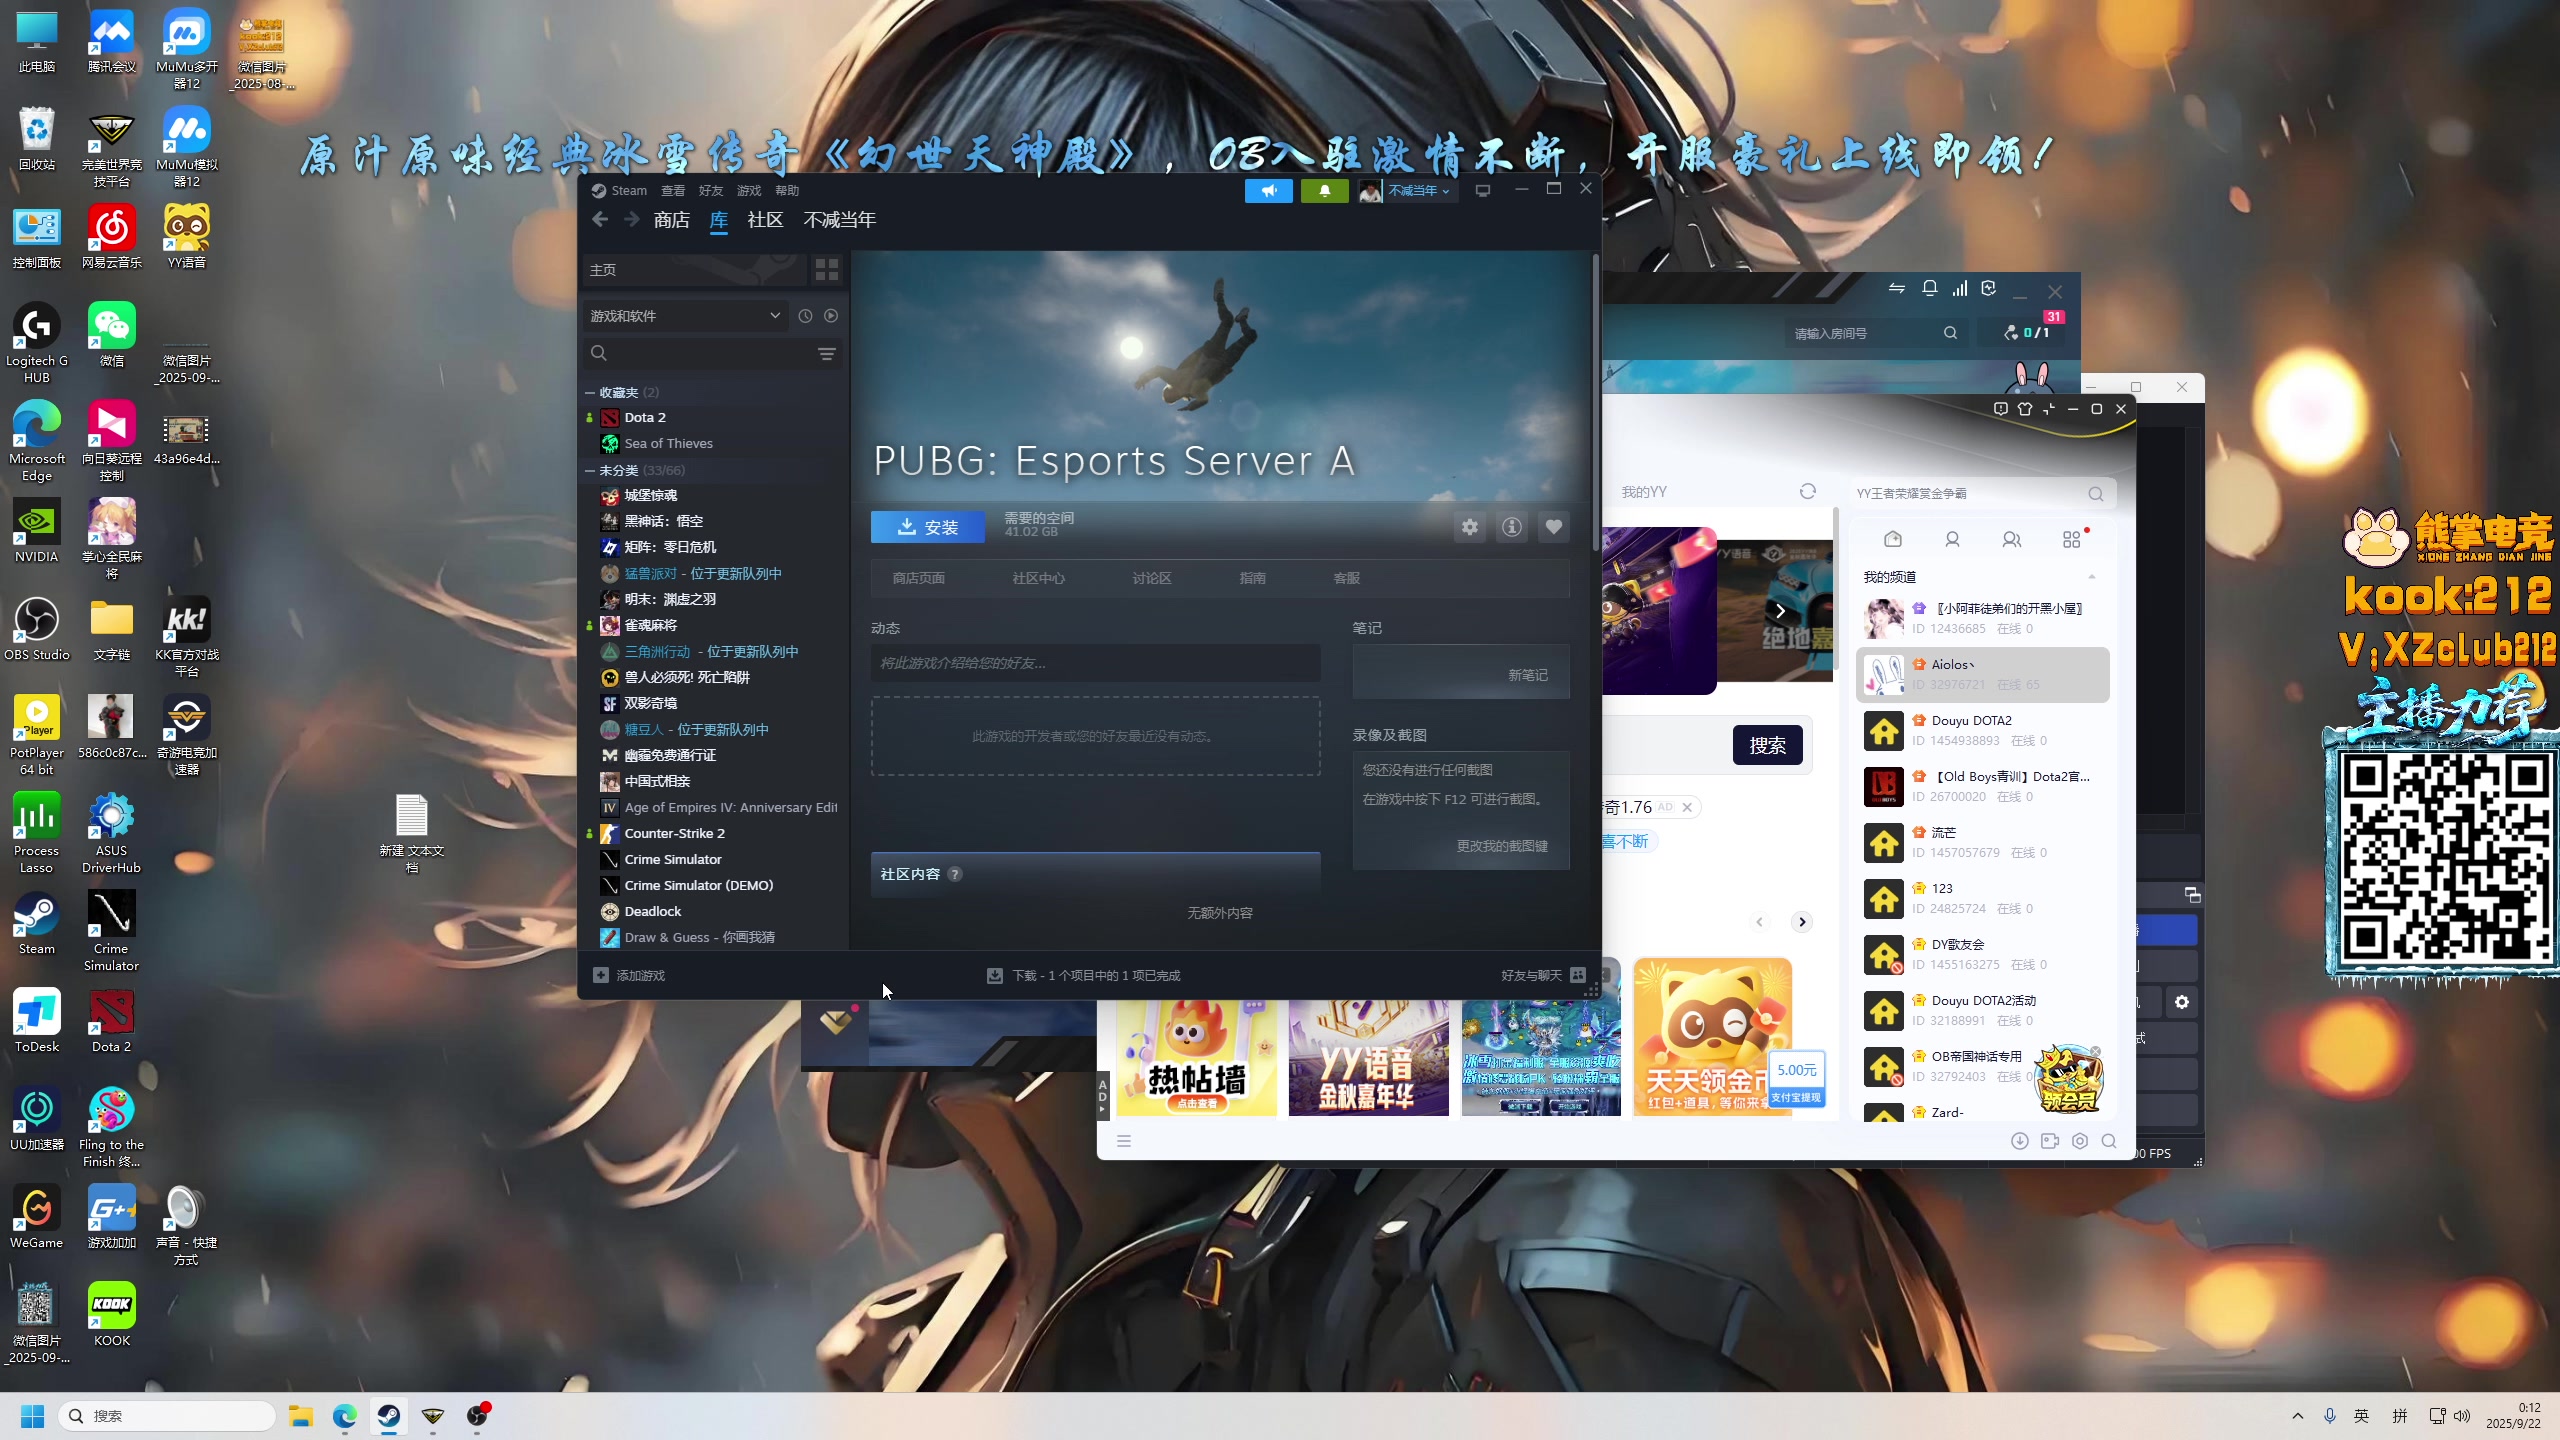
Task: Open 商店页面 tab for PUBG
Action: (918, 578)
